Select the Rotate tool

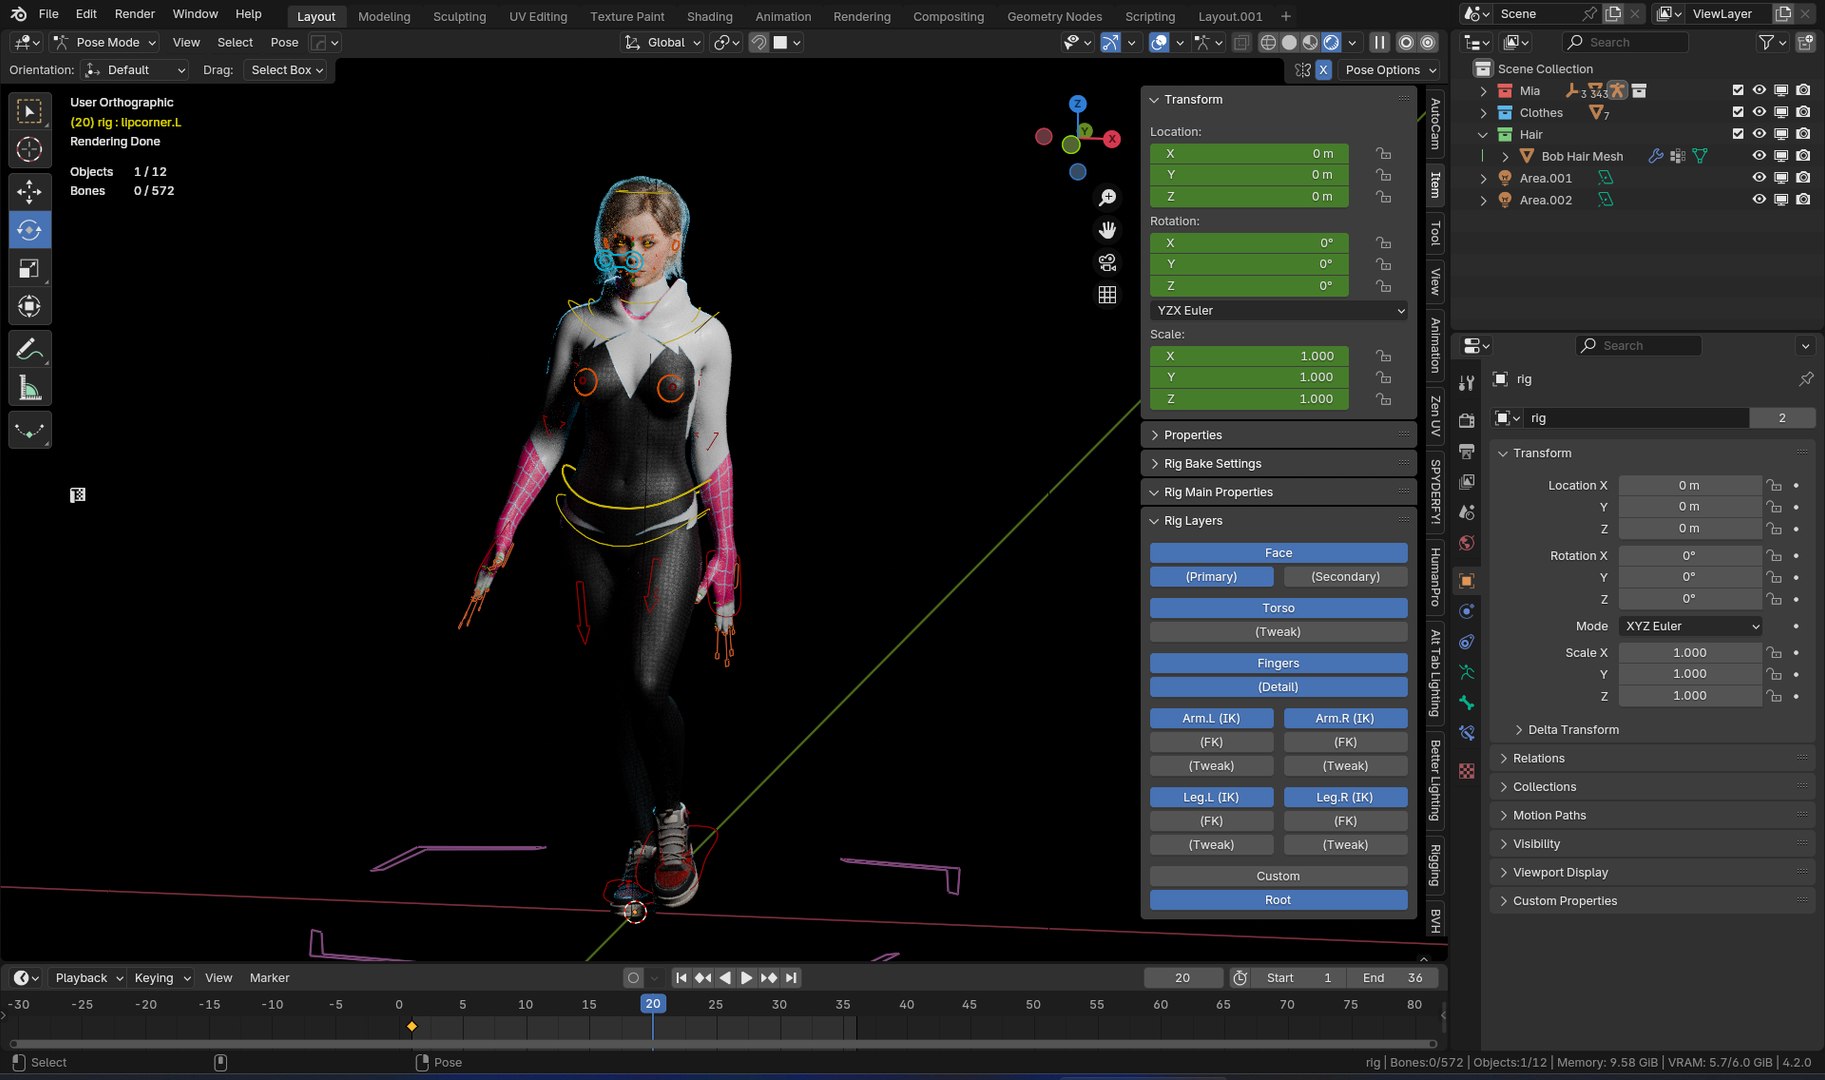point(30,230)
